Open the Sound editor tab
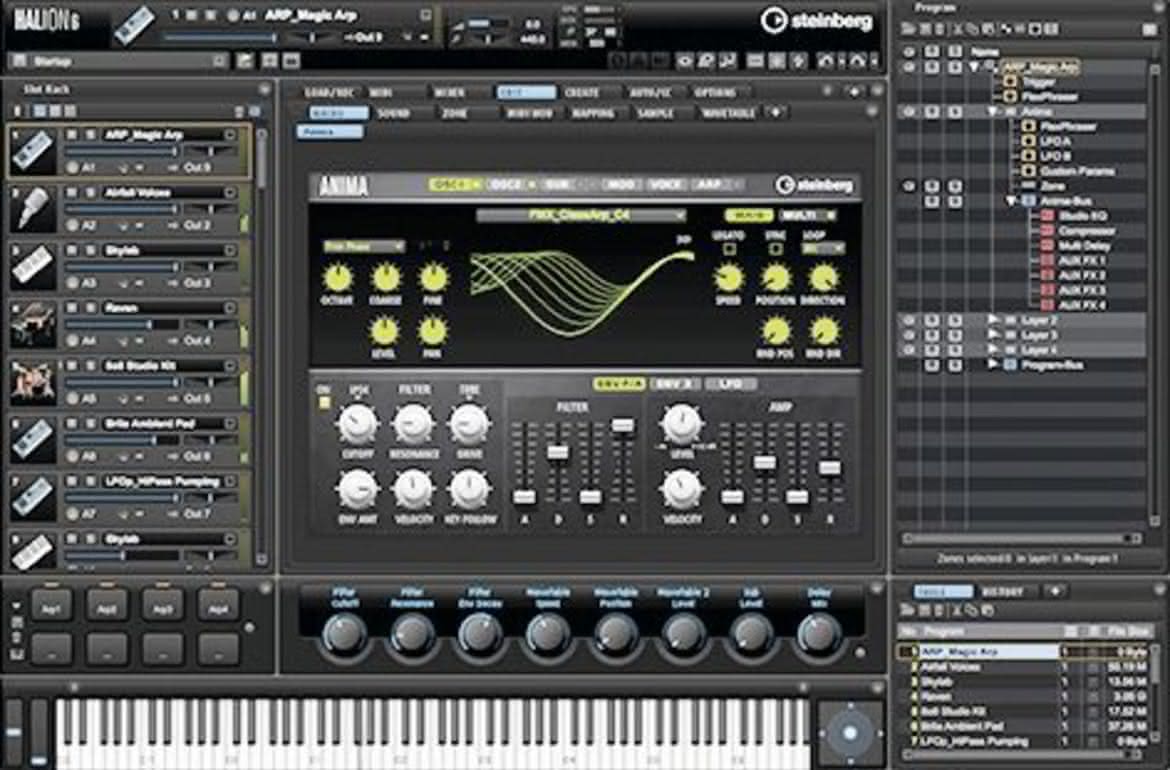 click(393, 113)
